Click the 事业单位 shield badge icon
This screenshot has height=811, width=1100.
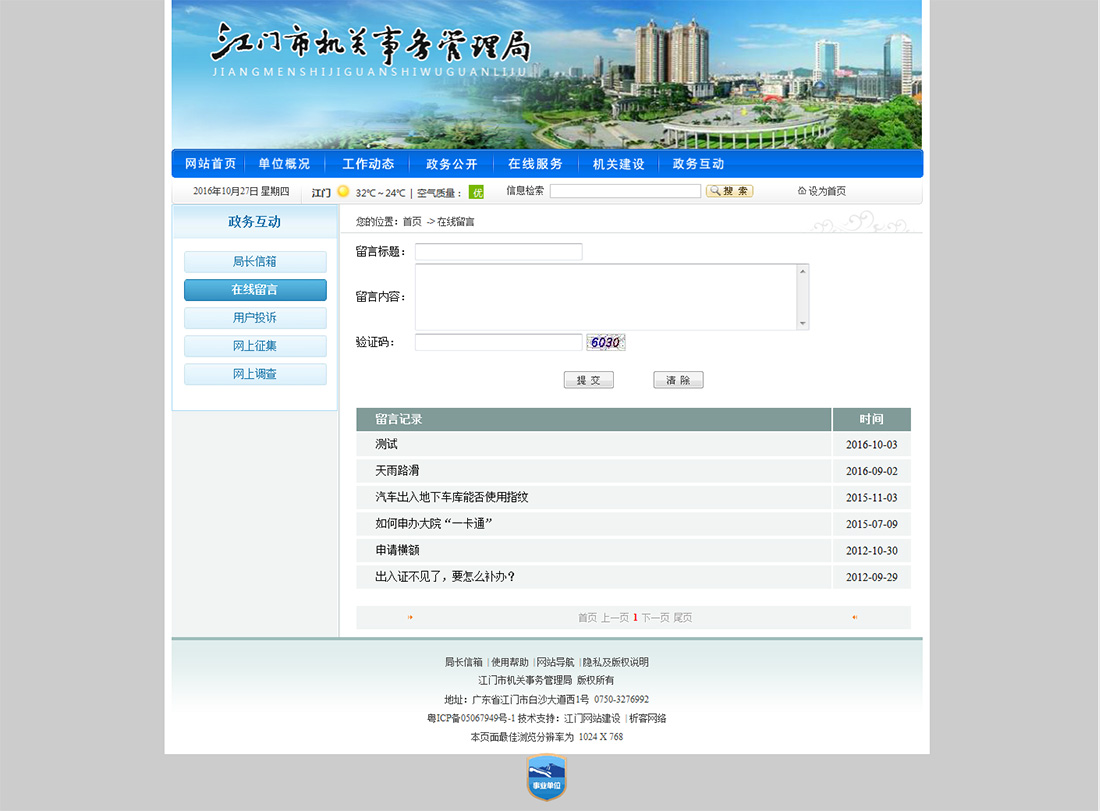[x=546, y=778]
